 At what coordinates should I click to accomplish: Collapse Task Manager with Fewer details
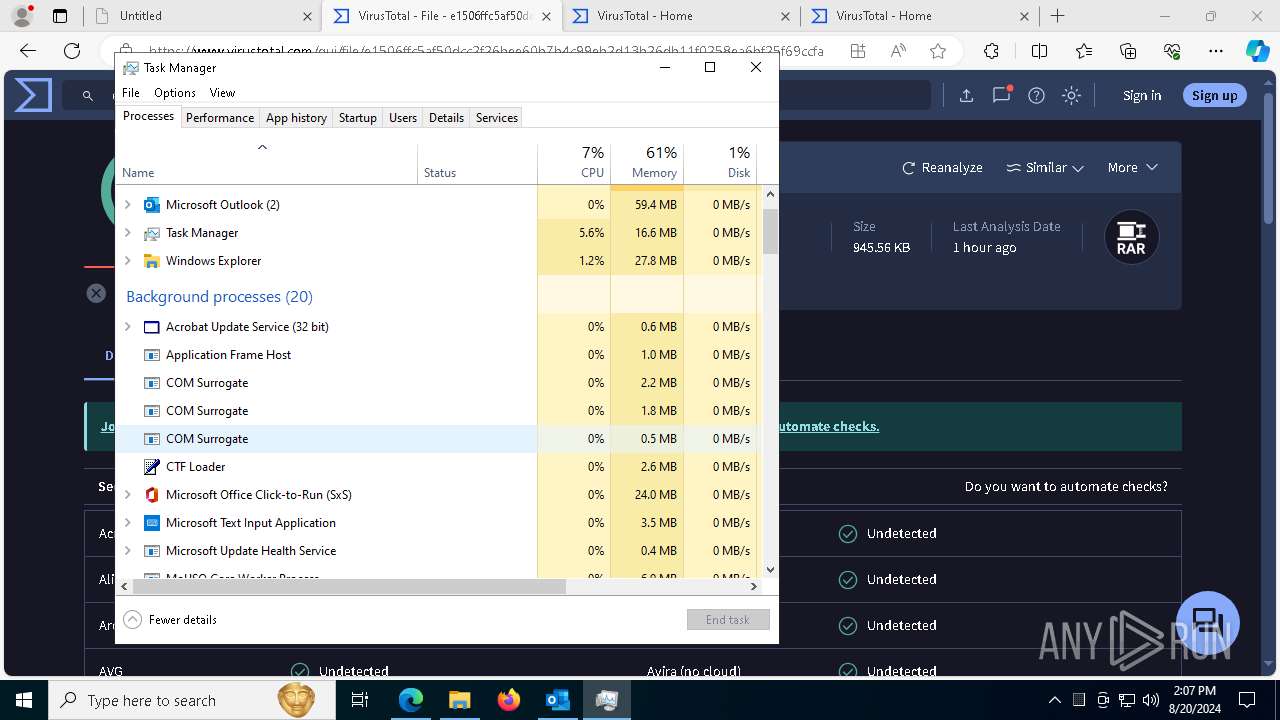(x=170, y=620)
